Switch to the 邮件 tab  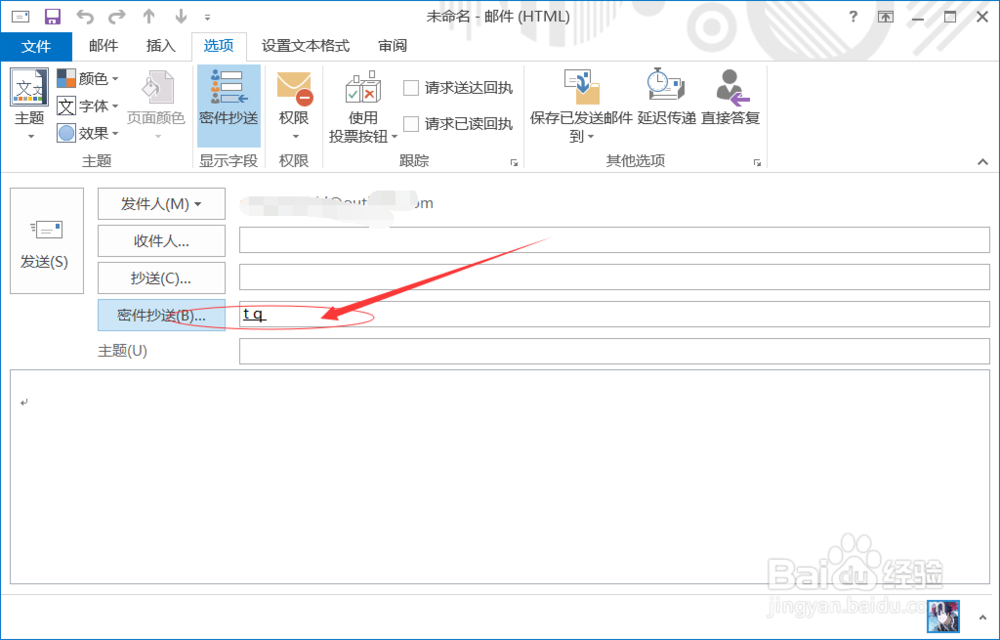pyautogui.click(x=103, y=46)
